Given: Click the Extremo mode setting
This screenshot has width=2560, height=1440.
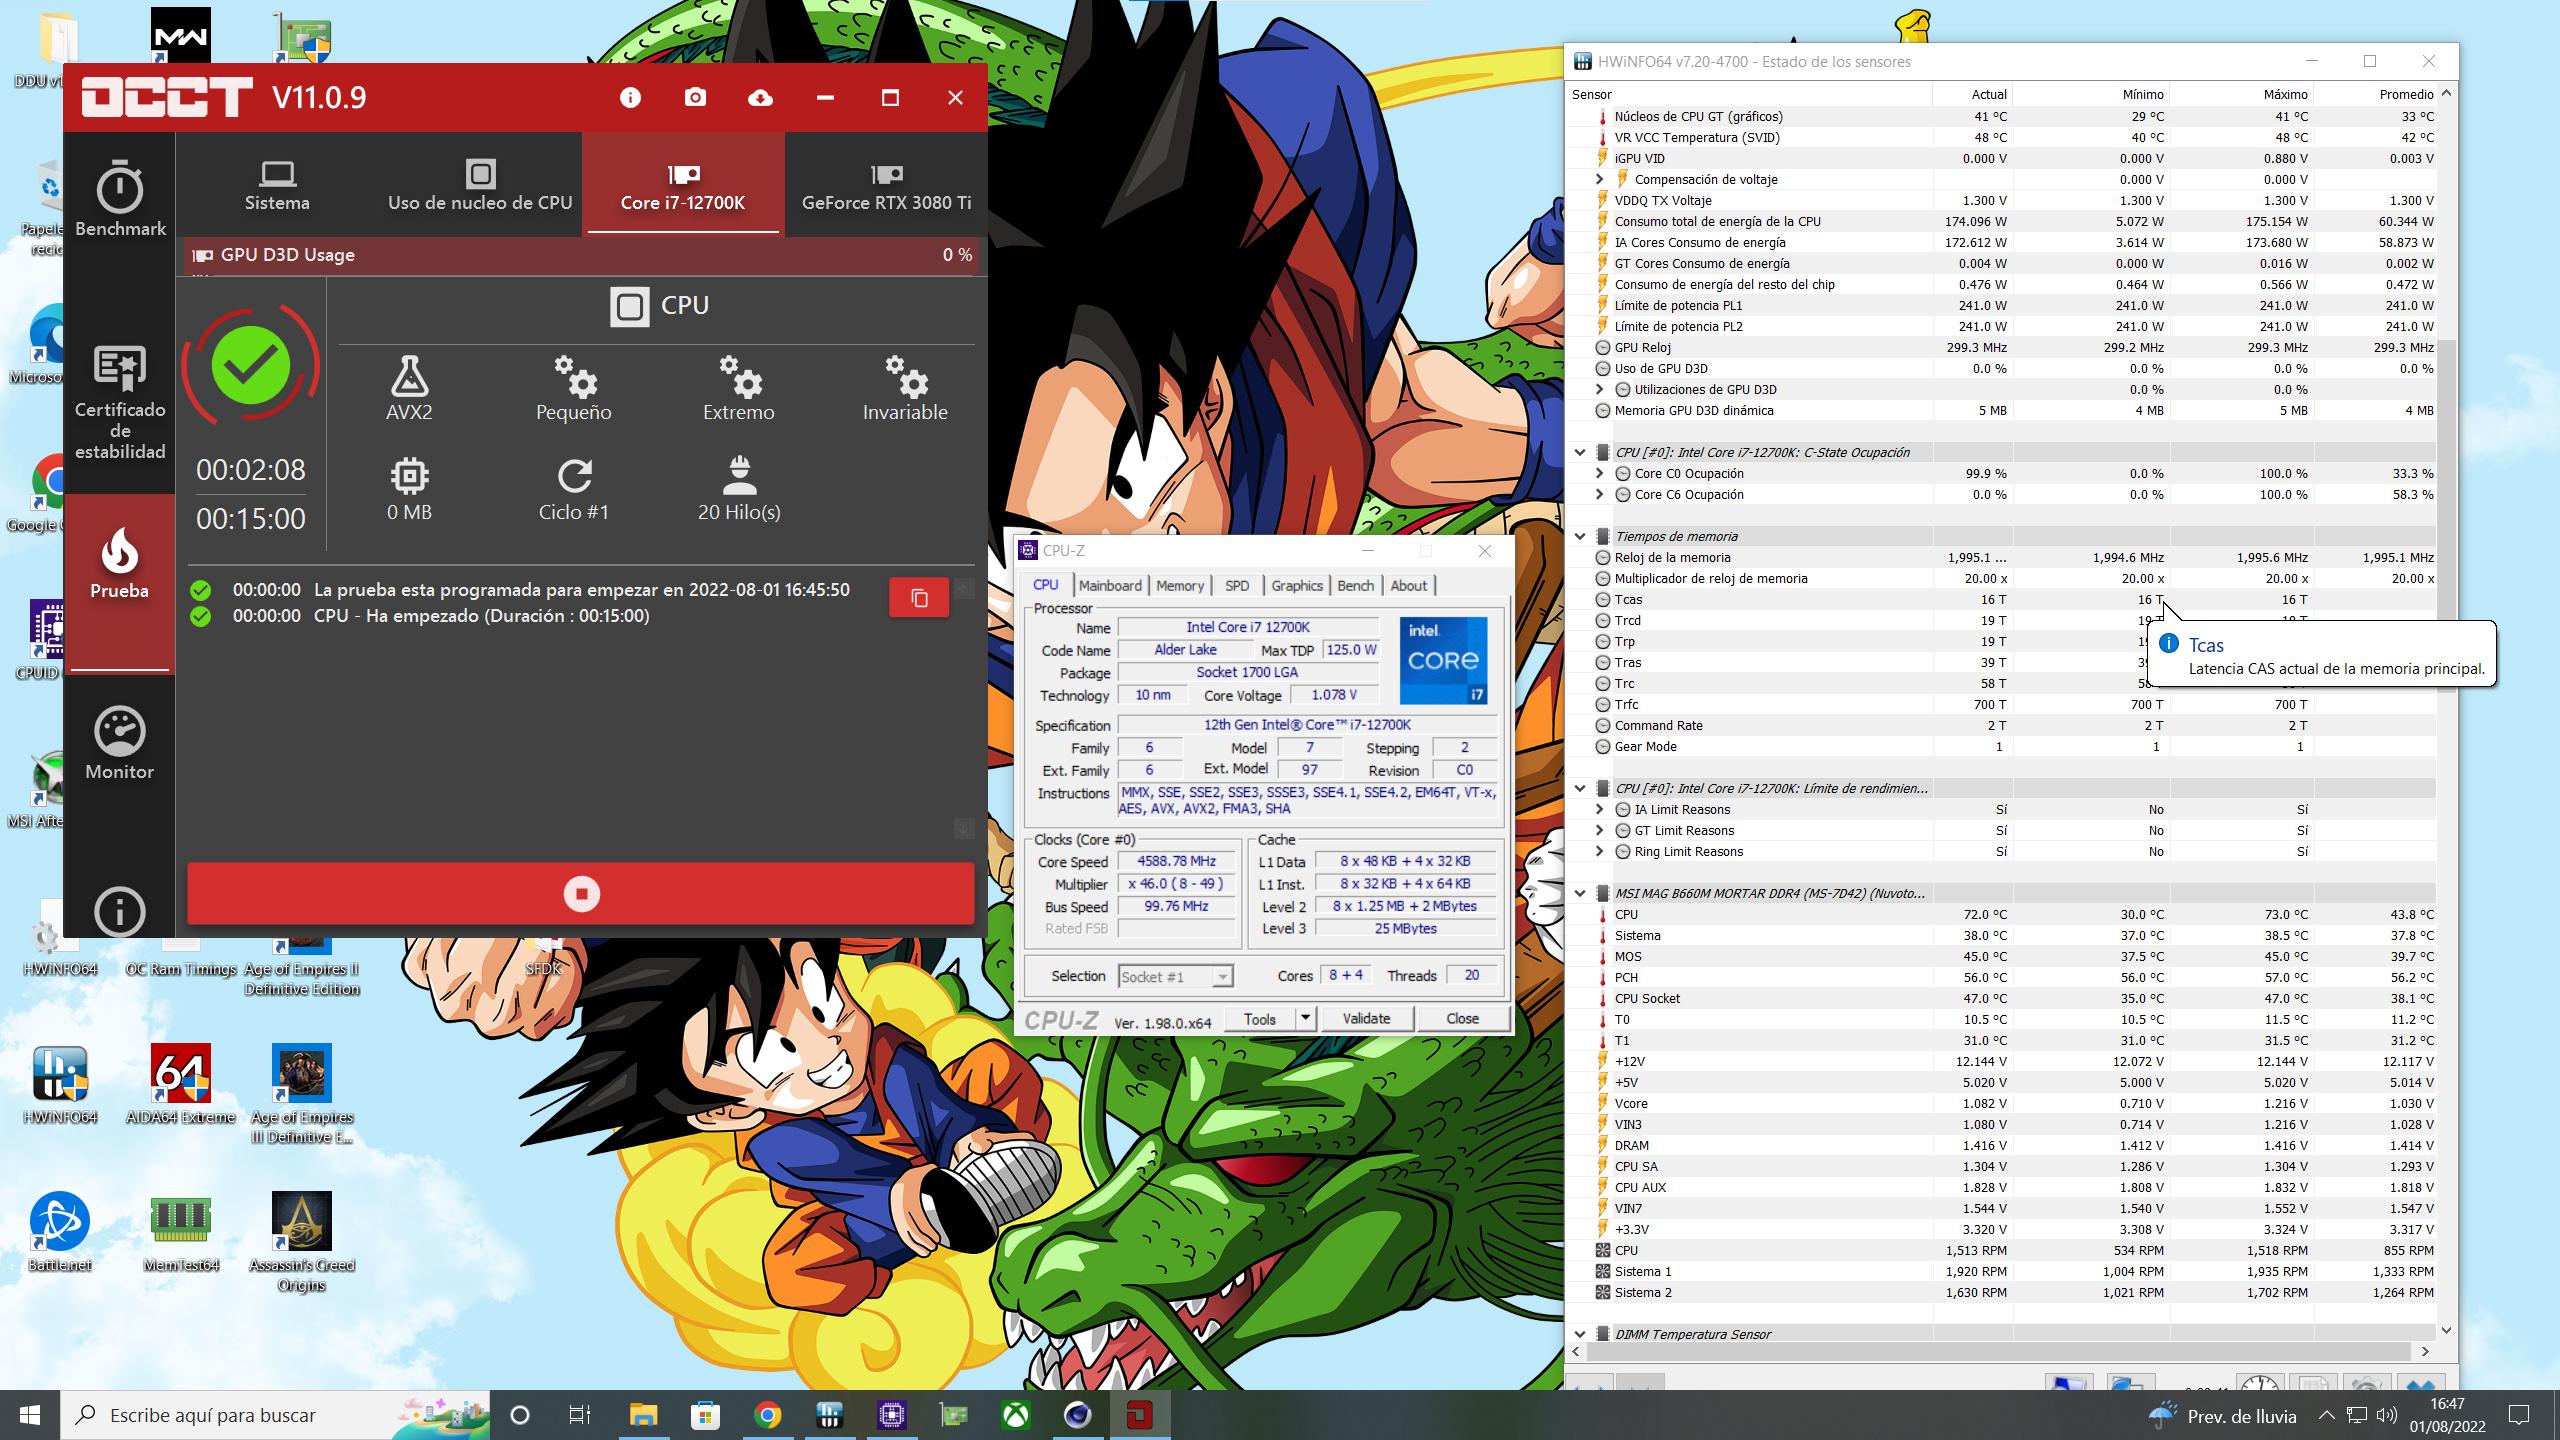Looking at the screenshot, I should tap(739, 388).
